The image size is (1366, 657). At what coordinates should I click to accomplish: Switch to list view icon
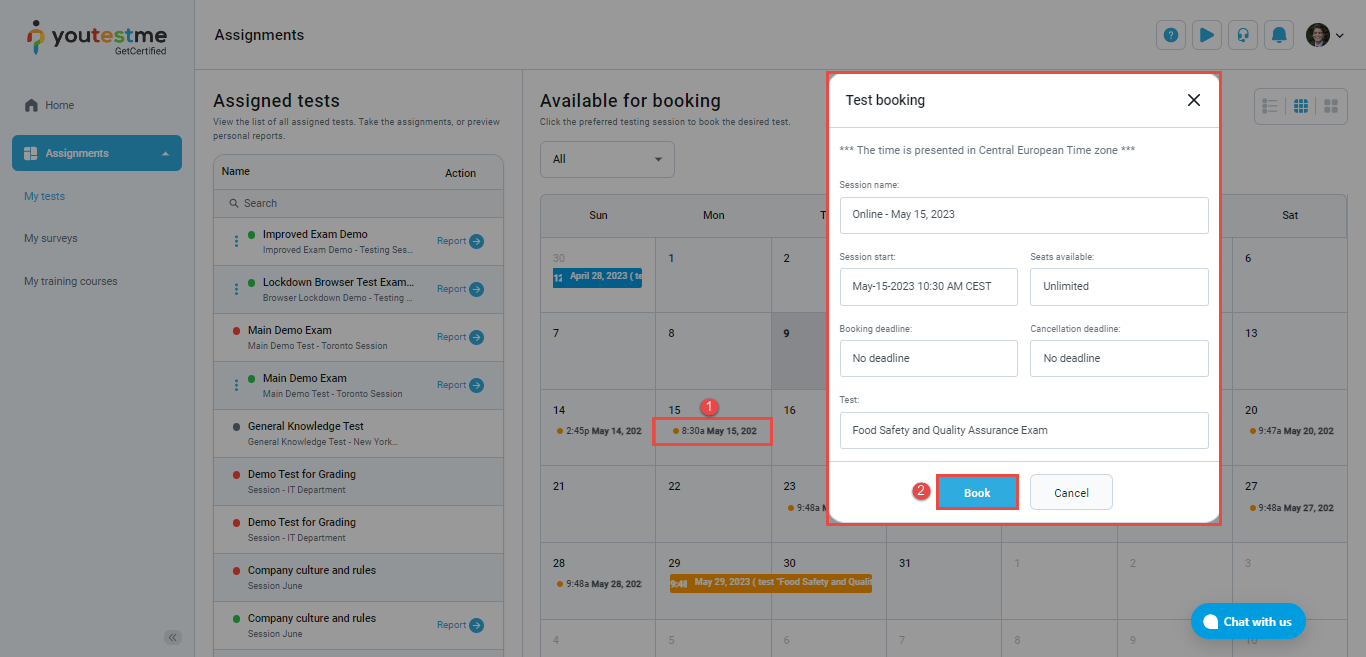(1271, 106)
